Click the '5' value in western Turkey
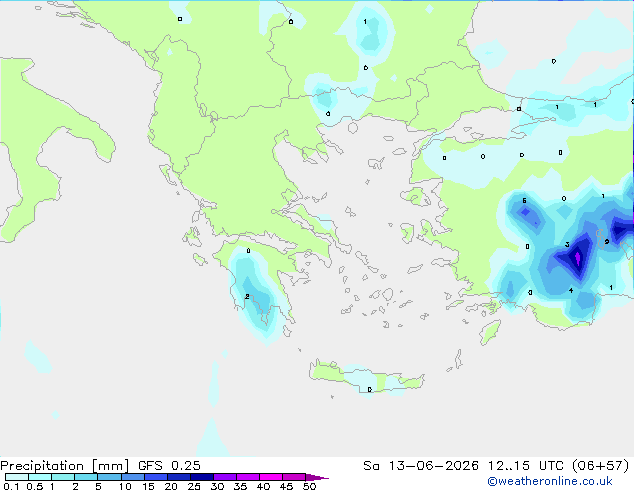This screenshot has height=490, width=634. pos(524,201)
